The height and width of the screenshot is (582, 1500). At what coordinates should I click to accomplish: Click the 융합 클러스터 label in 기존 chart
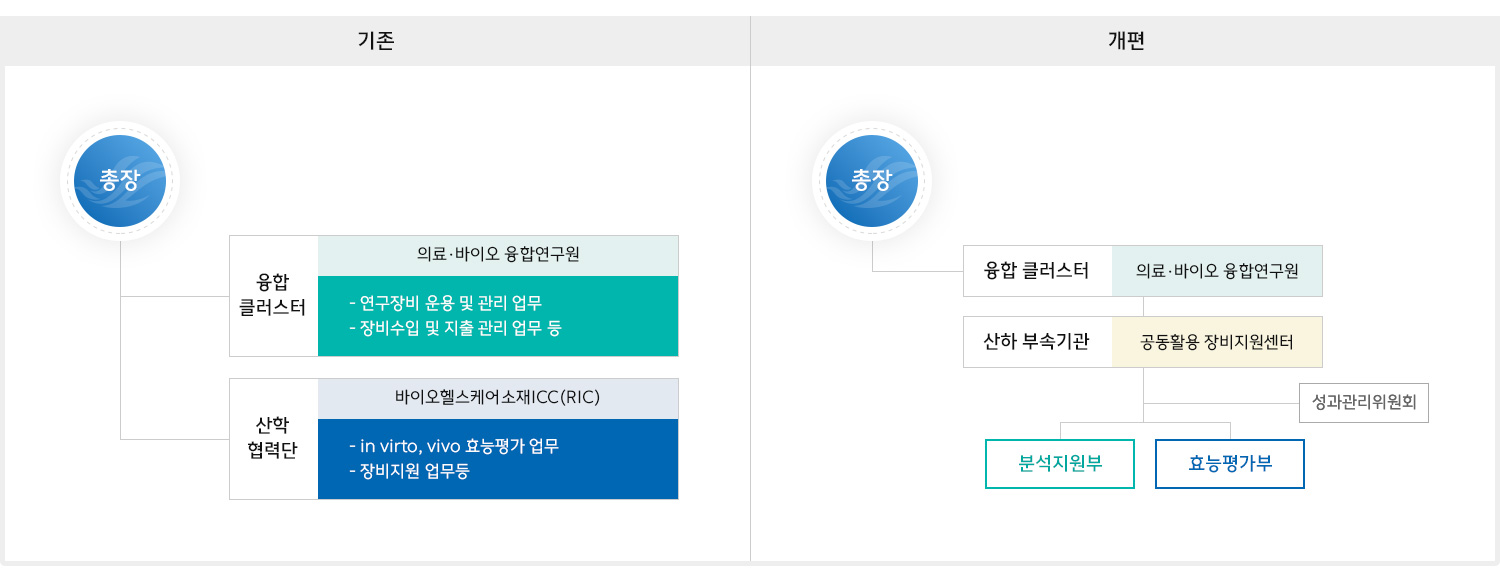(274, 296)
